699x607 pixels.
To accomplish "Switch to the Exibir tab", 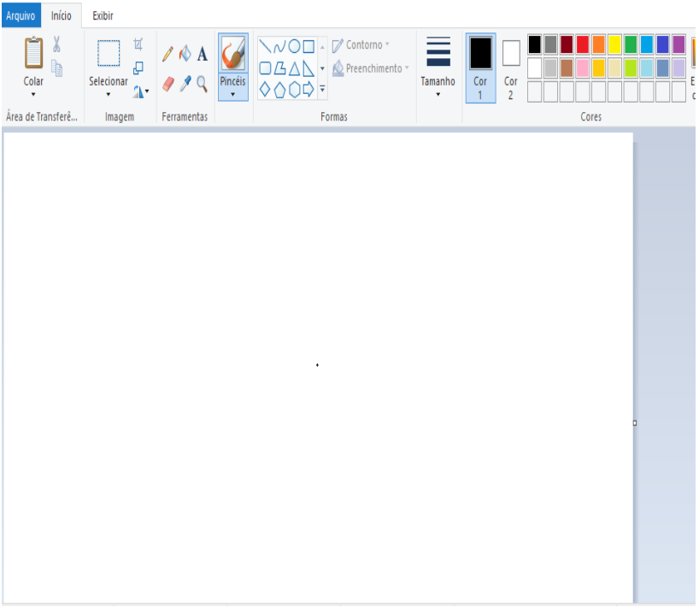I will pyautogui.click(x=102, y=16).
